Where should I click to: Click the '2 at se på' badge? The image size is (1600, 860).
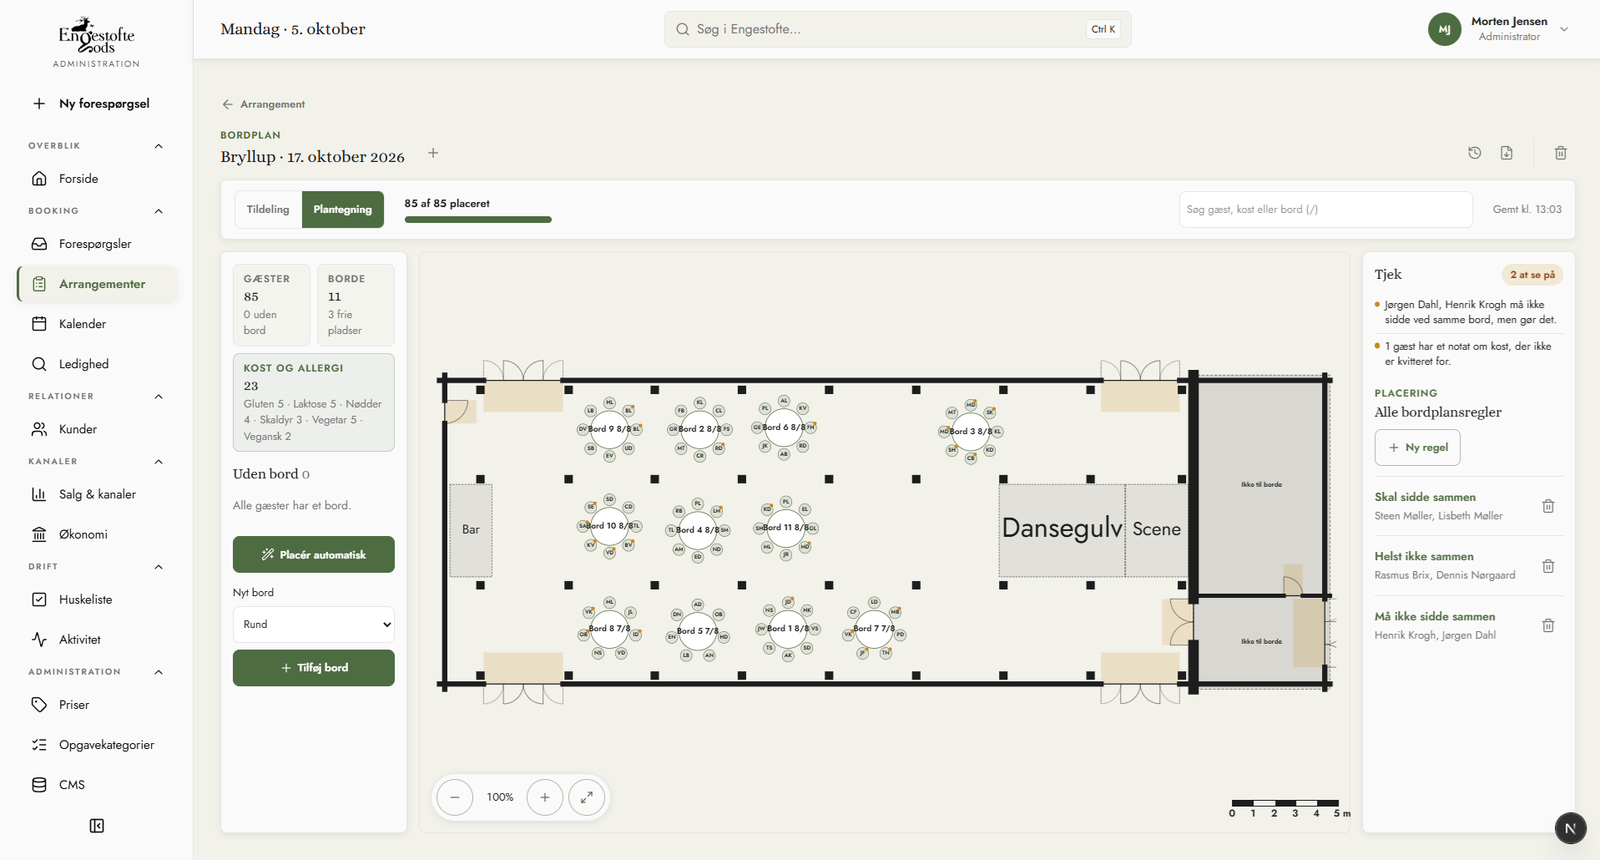[x=1532, y=275]
